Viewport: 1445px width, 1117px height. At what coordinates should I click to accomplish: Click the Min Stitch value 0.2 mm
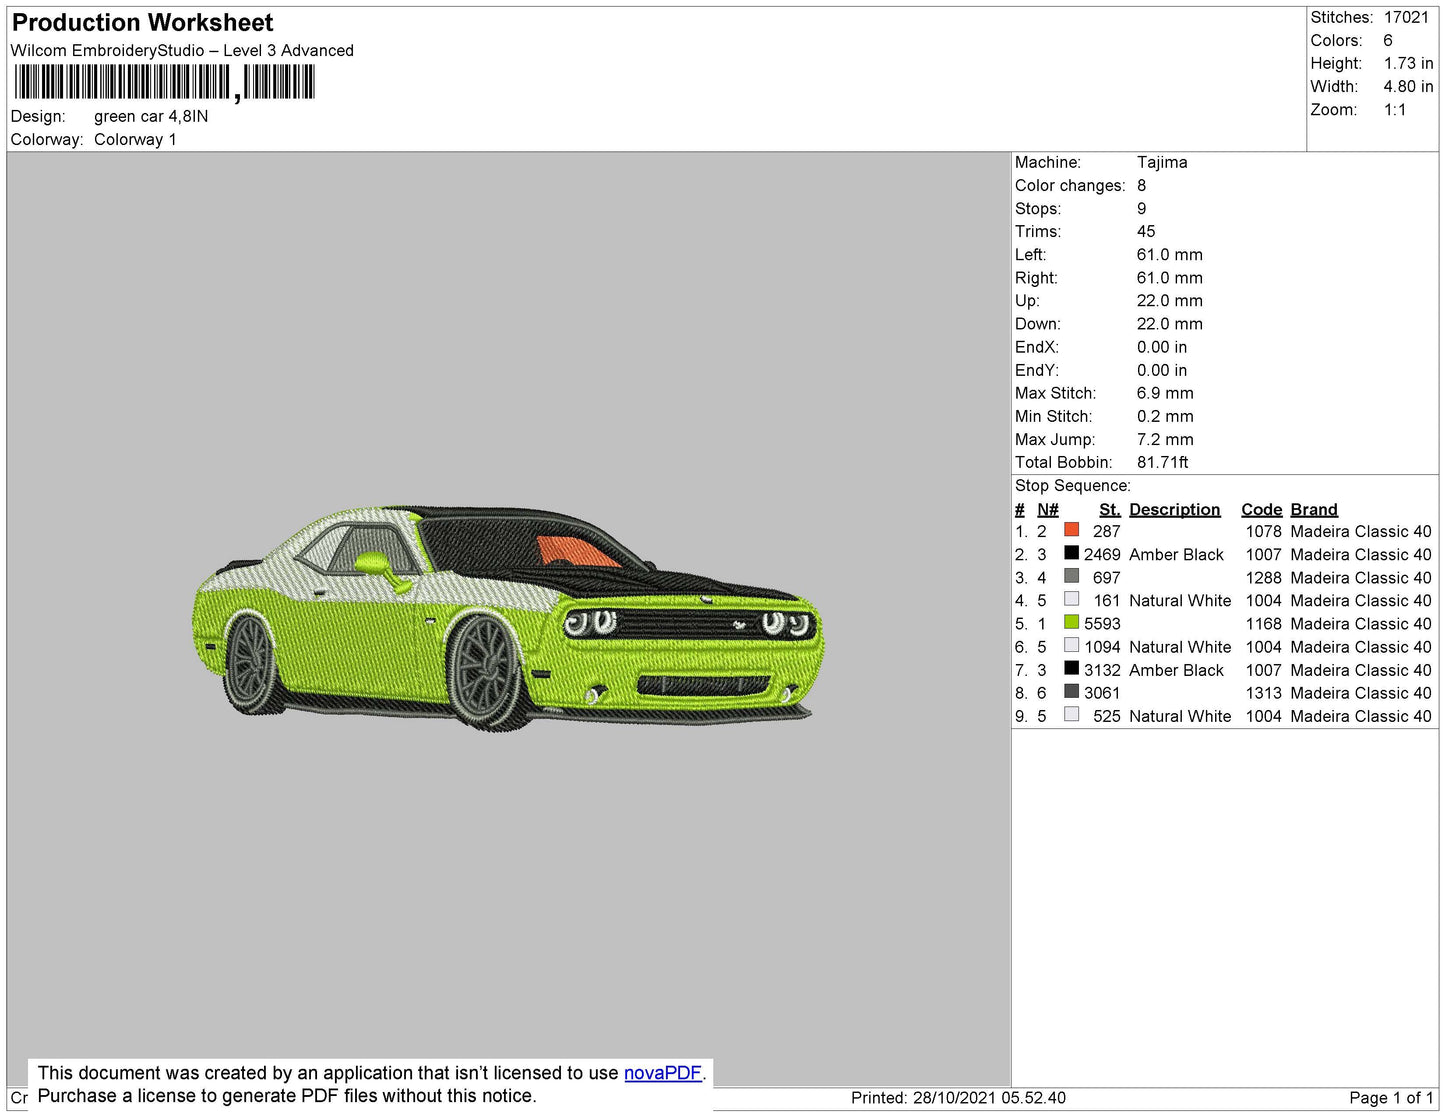(x=1165, y=416)
